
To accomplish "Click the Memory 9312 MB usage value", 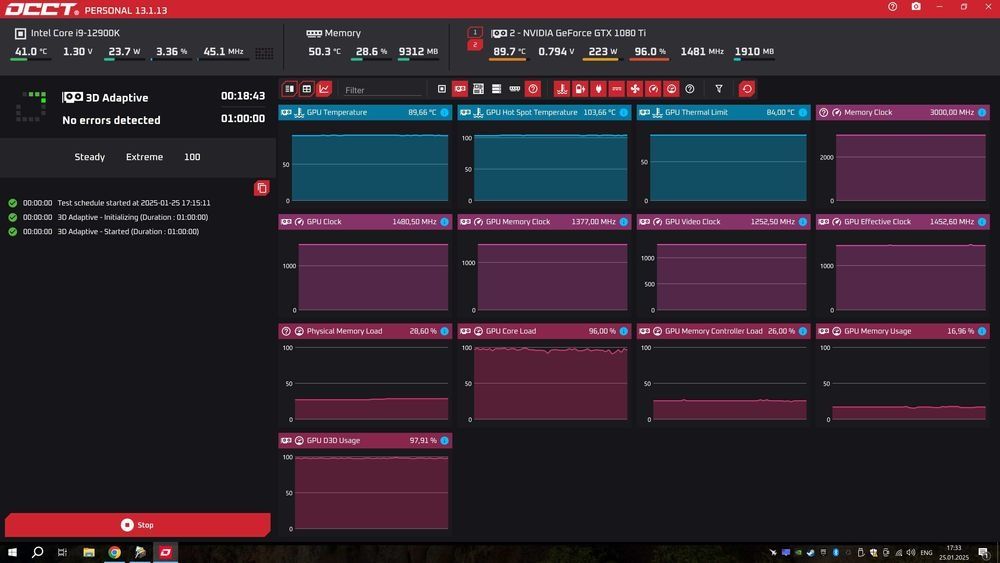I will coord(418,52).
